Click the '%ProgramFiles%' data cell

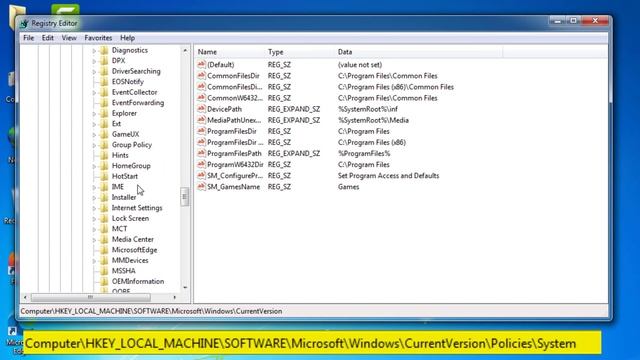364,153
